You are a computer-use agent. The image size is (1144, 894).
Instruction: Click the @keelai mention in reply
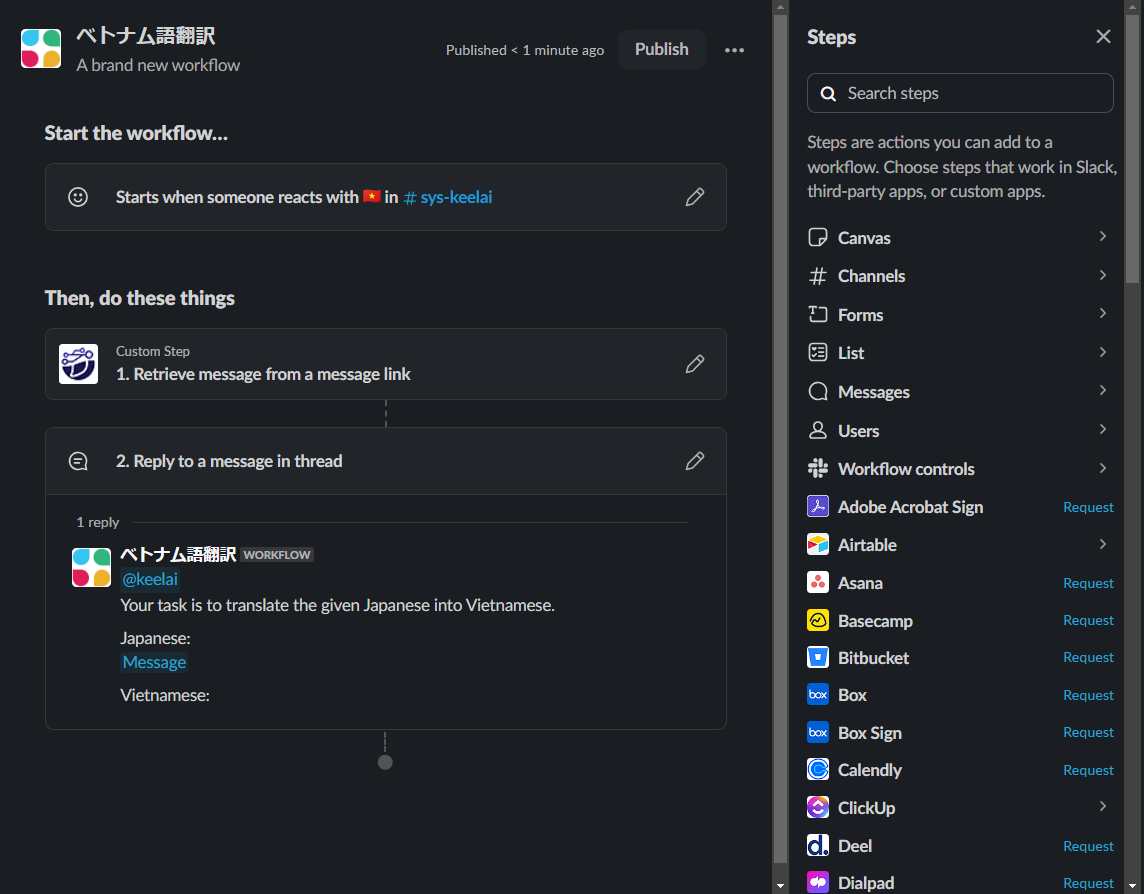pyautogui.click(x=150, y=579)
